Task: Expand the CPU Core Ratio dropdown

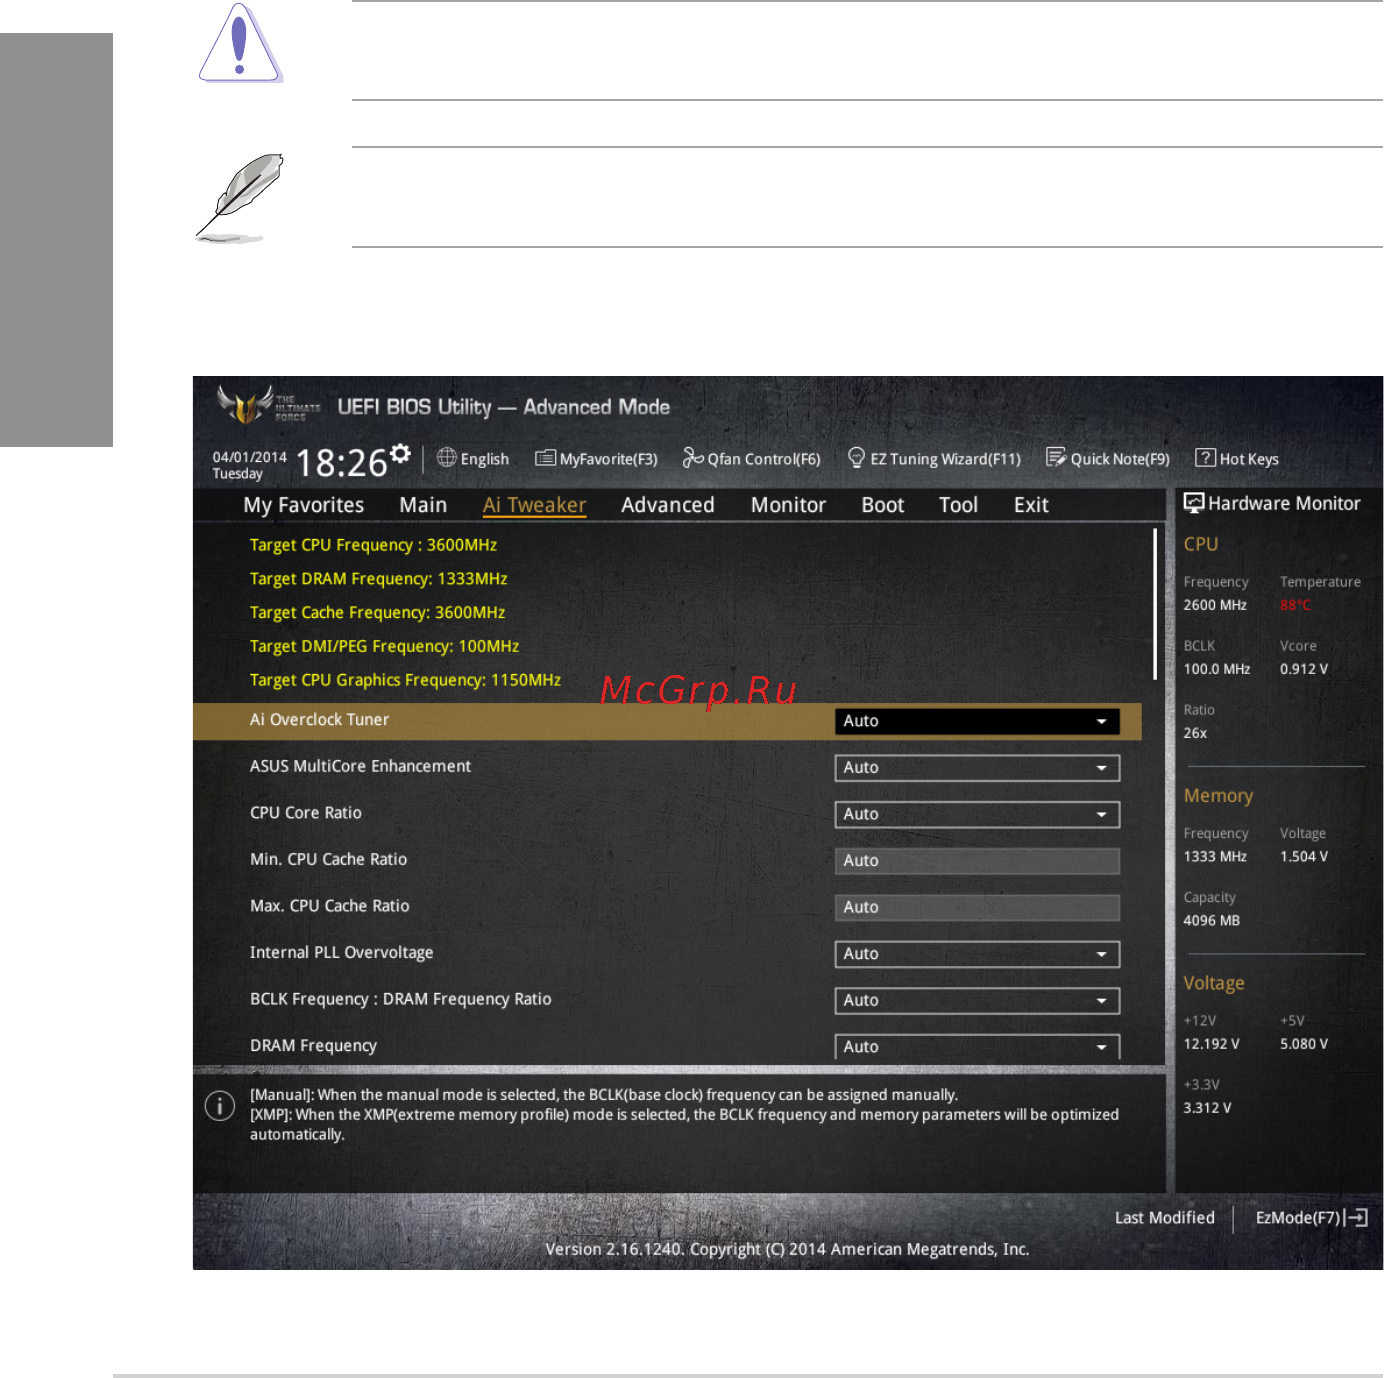Action: pyautogui.click(x=977, y=814)
